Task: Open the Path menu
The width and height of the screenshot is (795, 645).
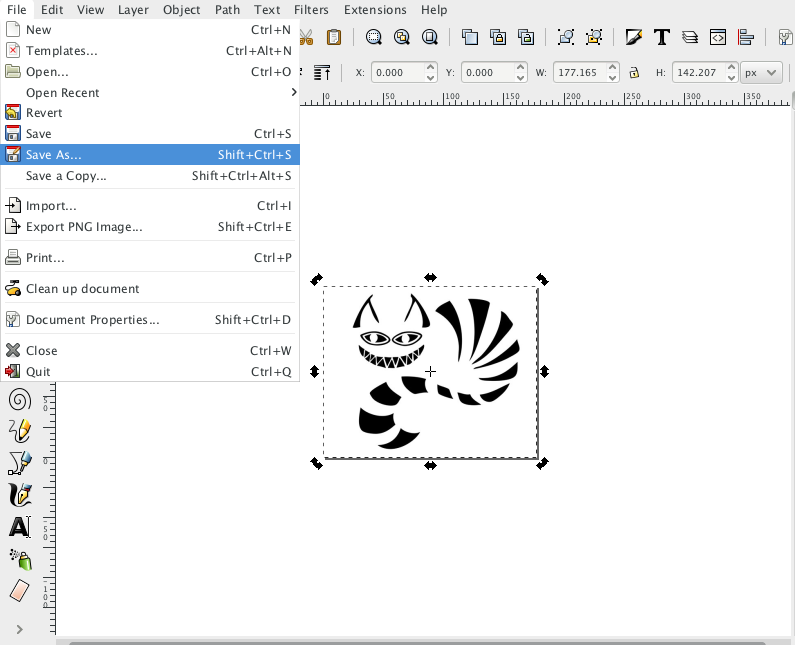Action: 227,10
